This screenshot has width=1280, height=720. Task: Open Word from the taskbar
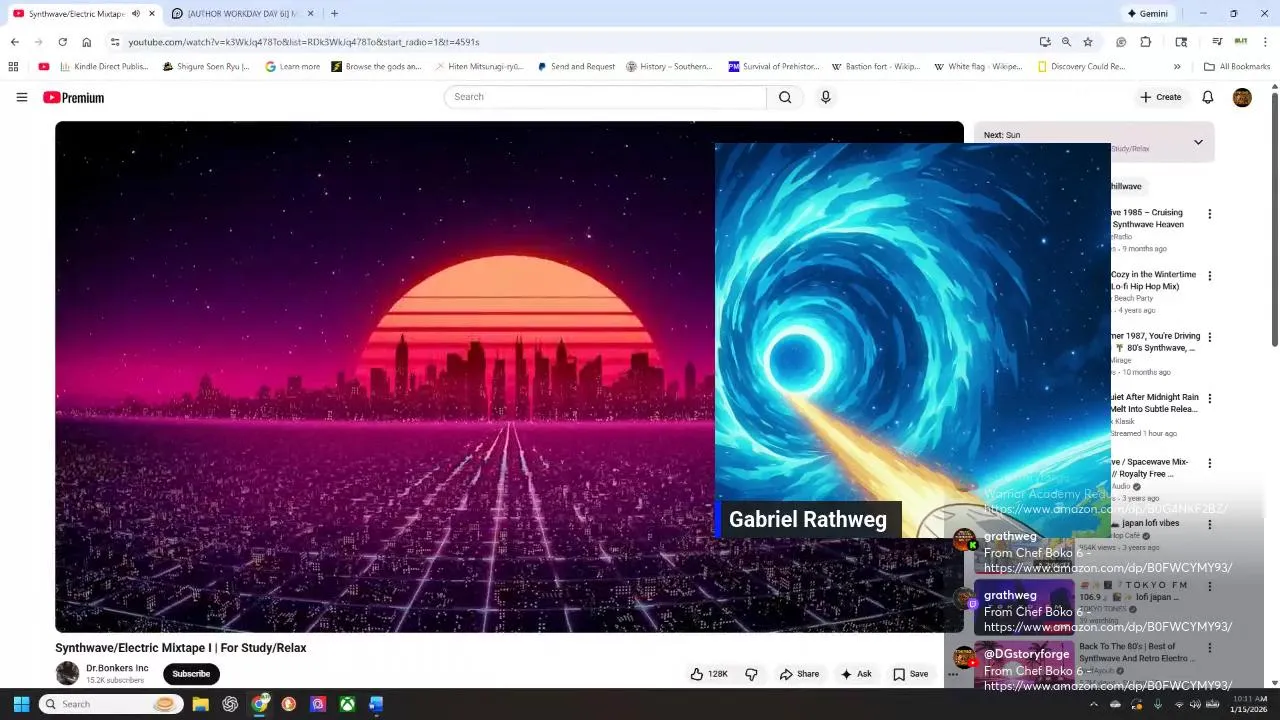click(376, 704)
